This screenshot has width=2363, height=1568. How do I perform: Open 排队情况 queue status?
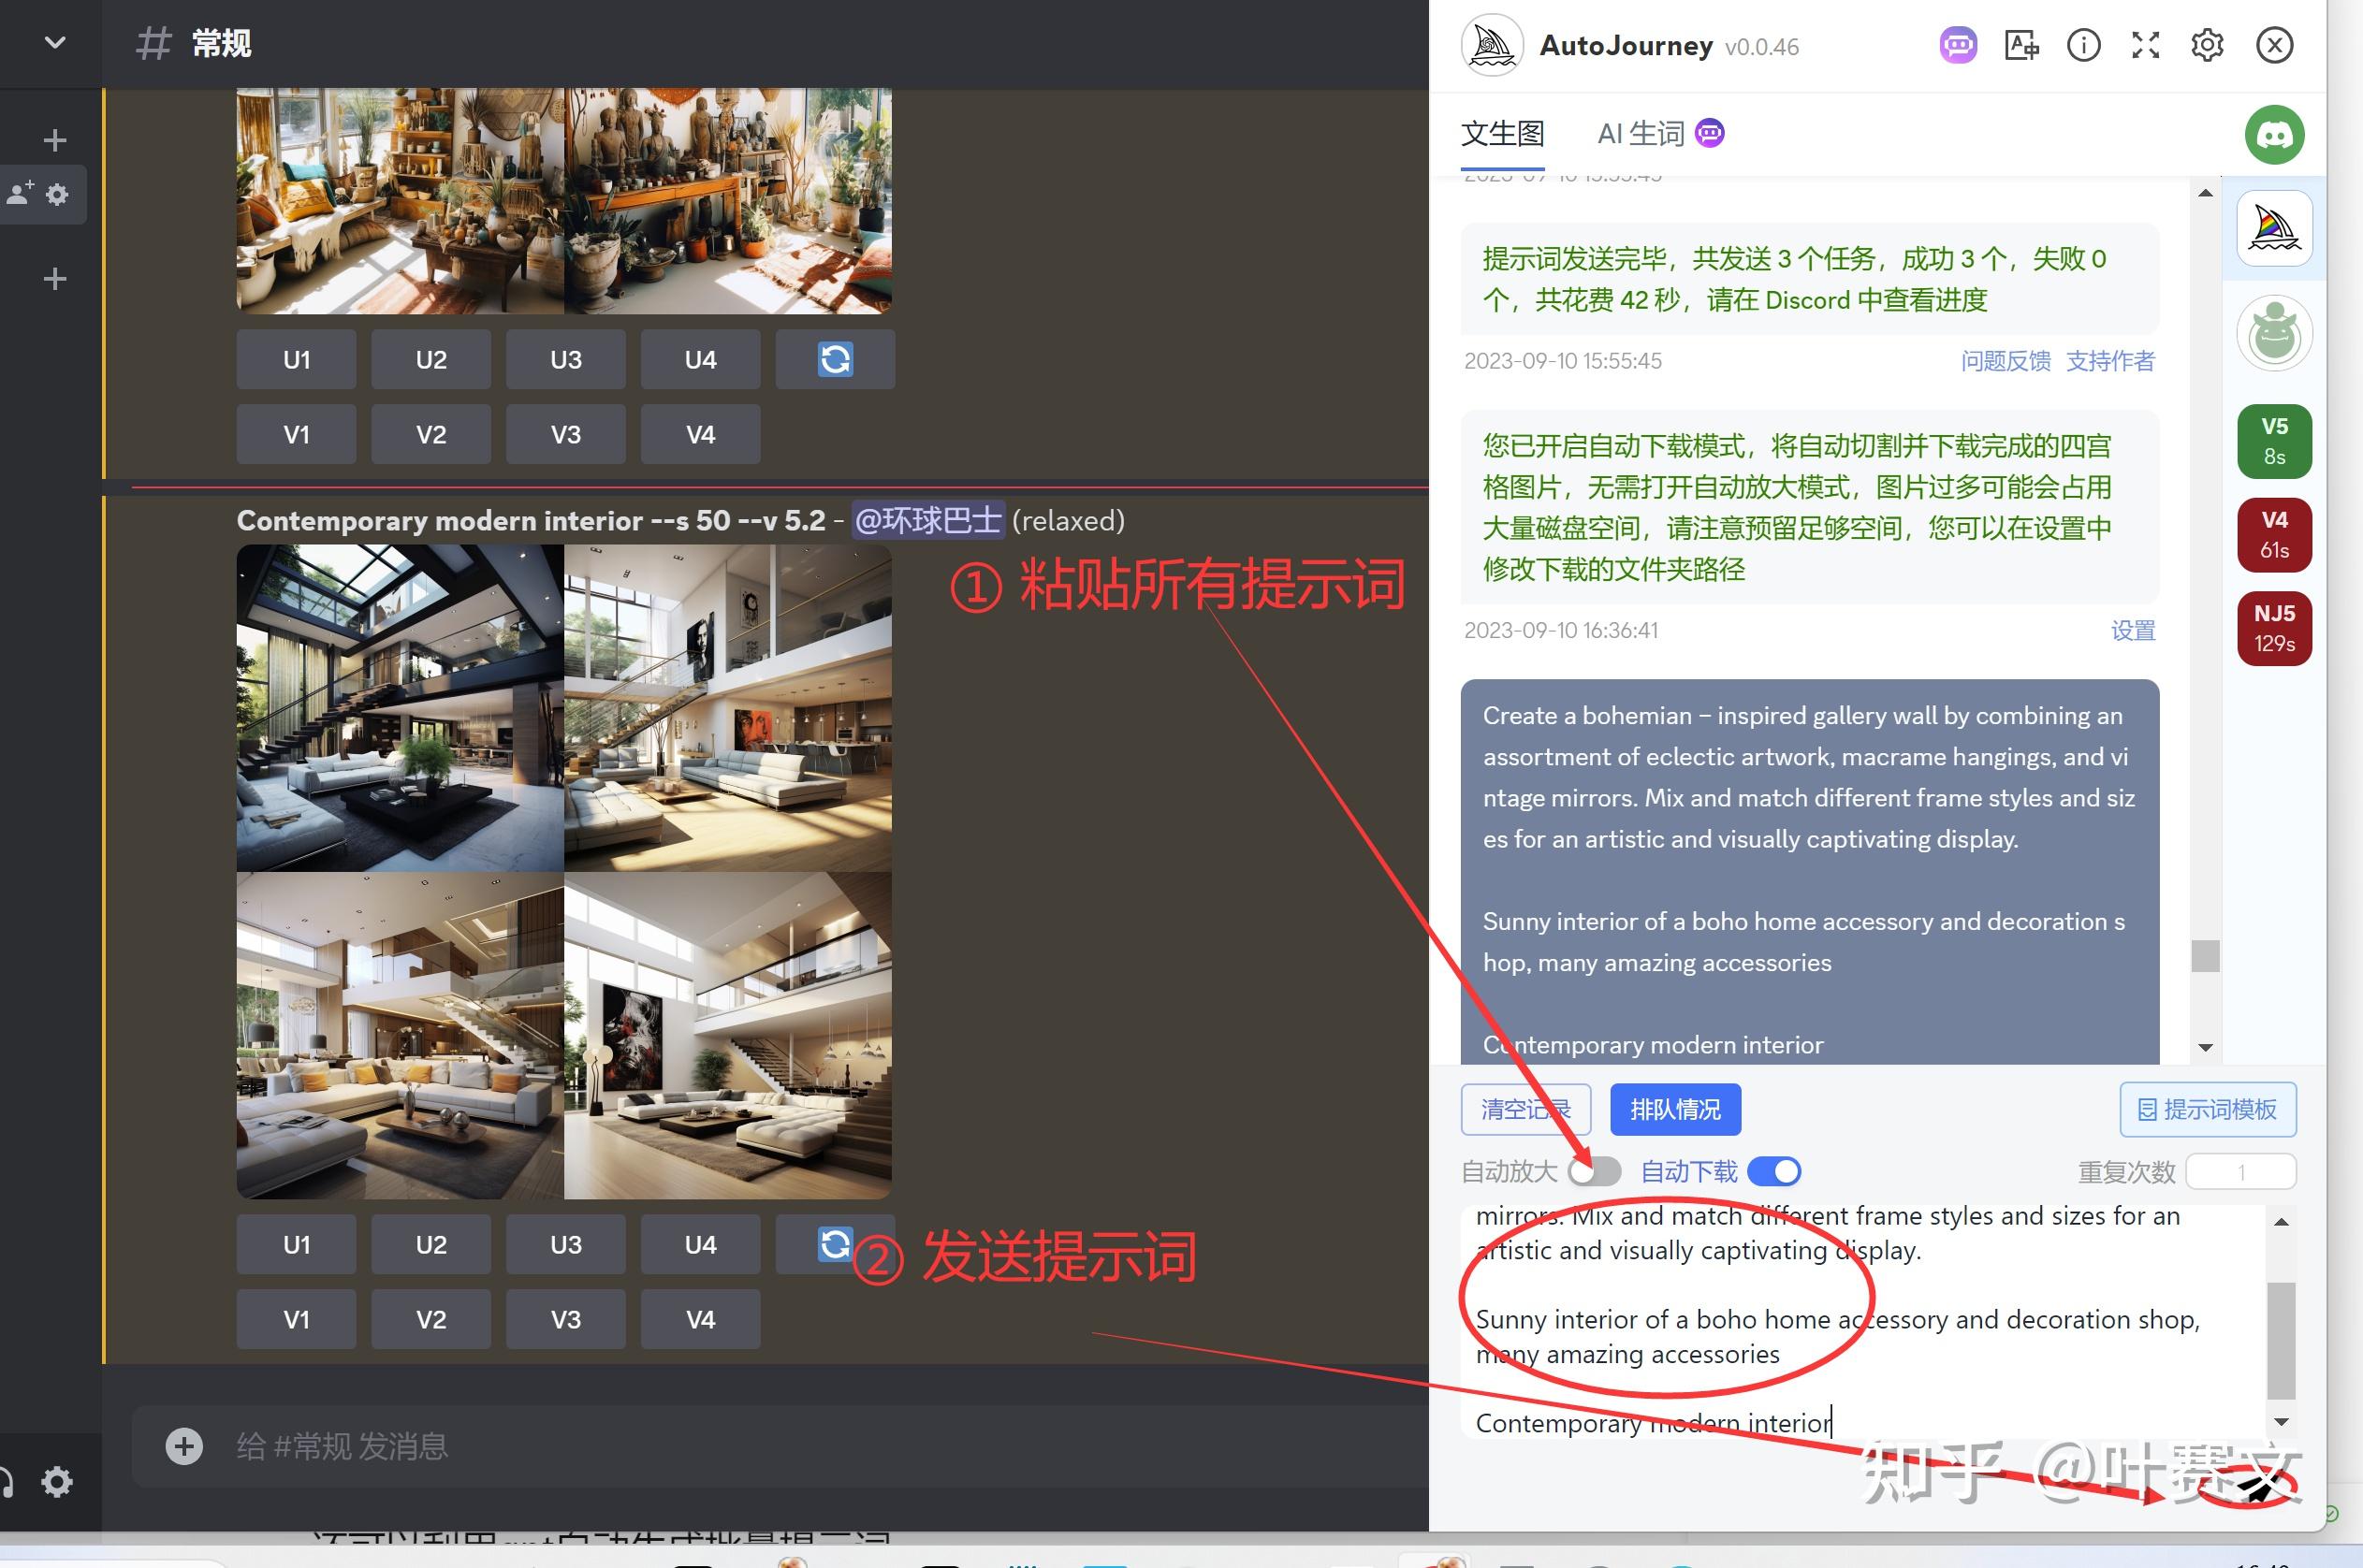(1675, 1109)
